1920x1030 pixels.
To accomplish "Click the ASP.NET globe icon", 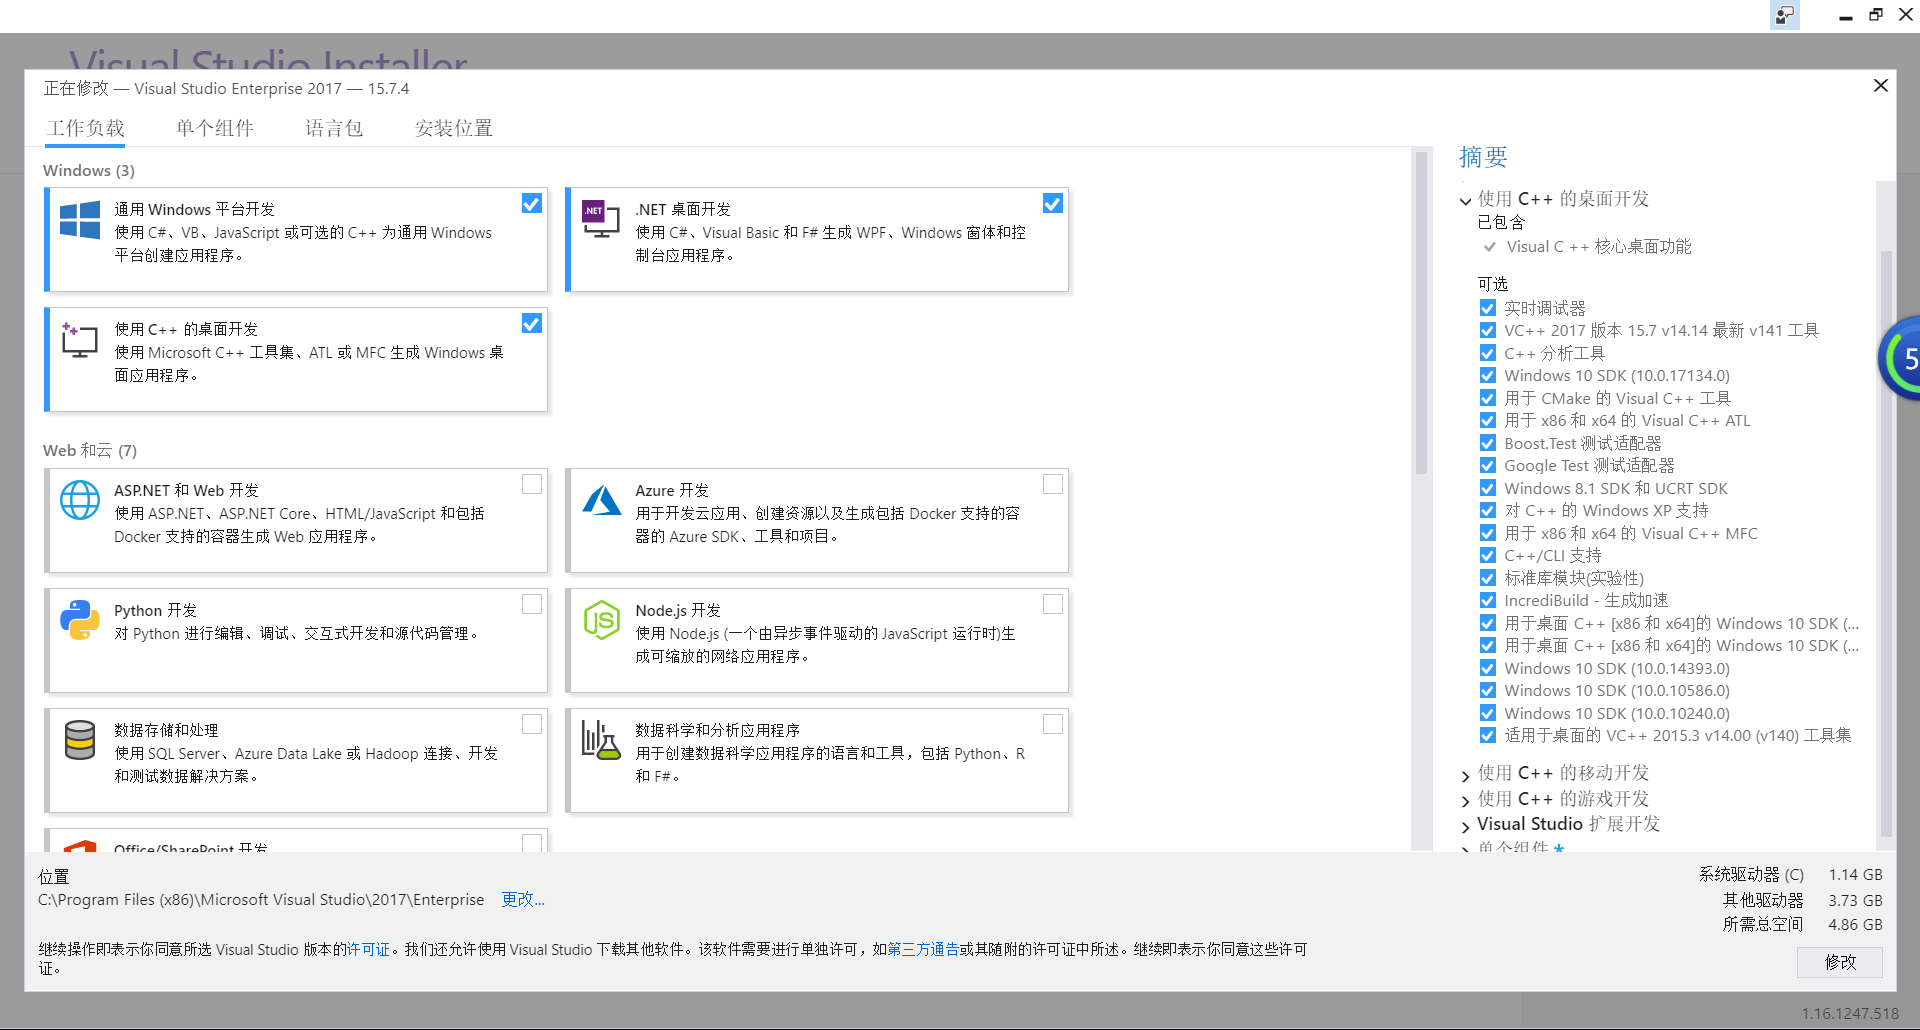I will 80,500.
